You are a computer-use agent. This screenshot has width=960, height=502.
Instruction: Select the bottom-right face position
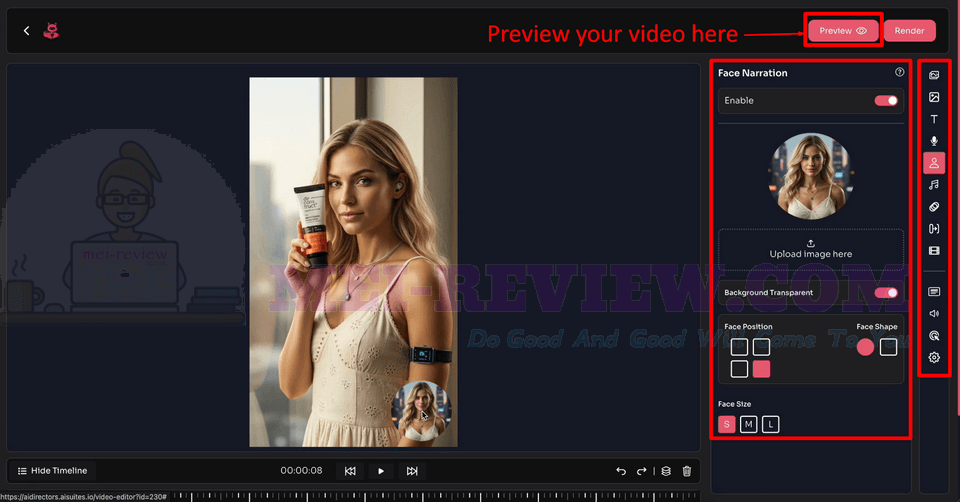click(x=761, y=369)
